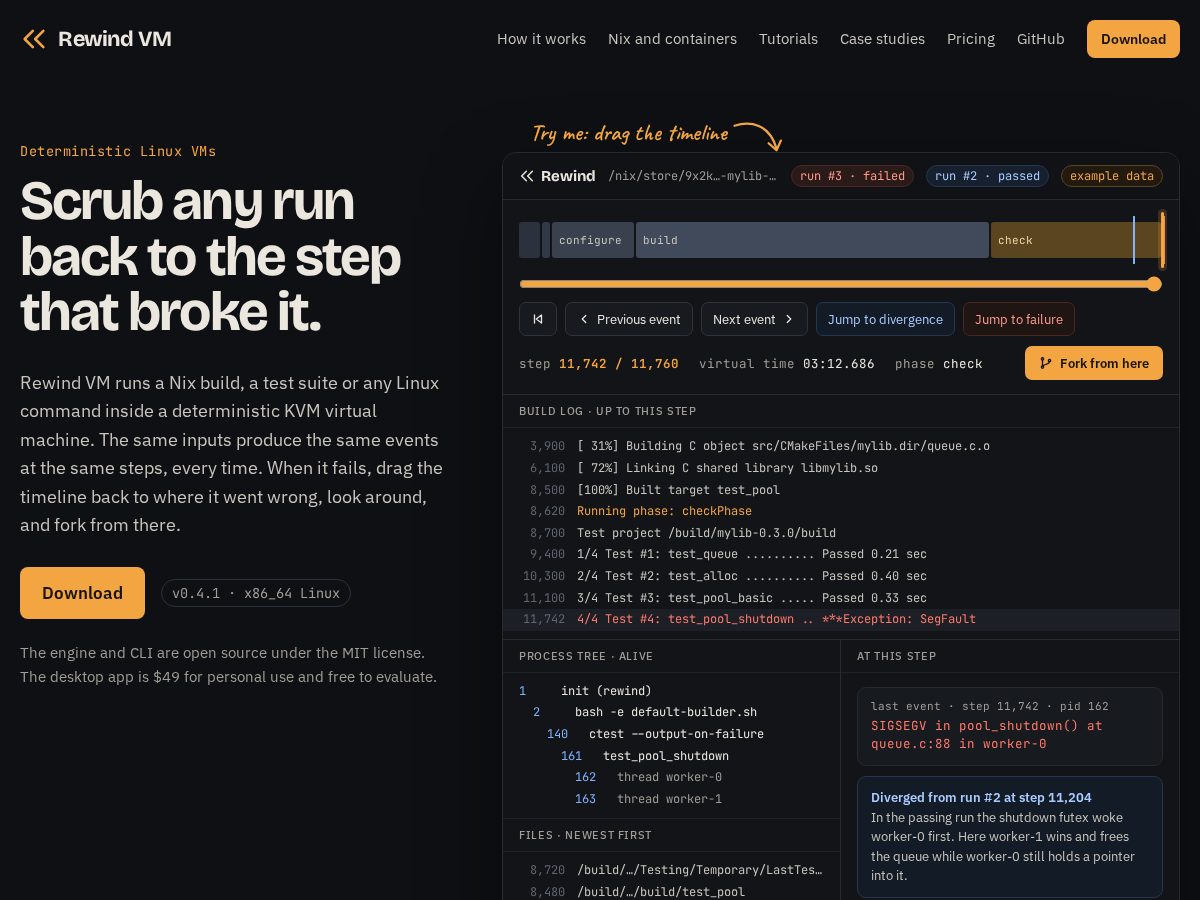Open Tutorials nav link
Screen dimensions: 1200x900
788,39
